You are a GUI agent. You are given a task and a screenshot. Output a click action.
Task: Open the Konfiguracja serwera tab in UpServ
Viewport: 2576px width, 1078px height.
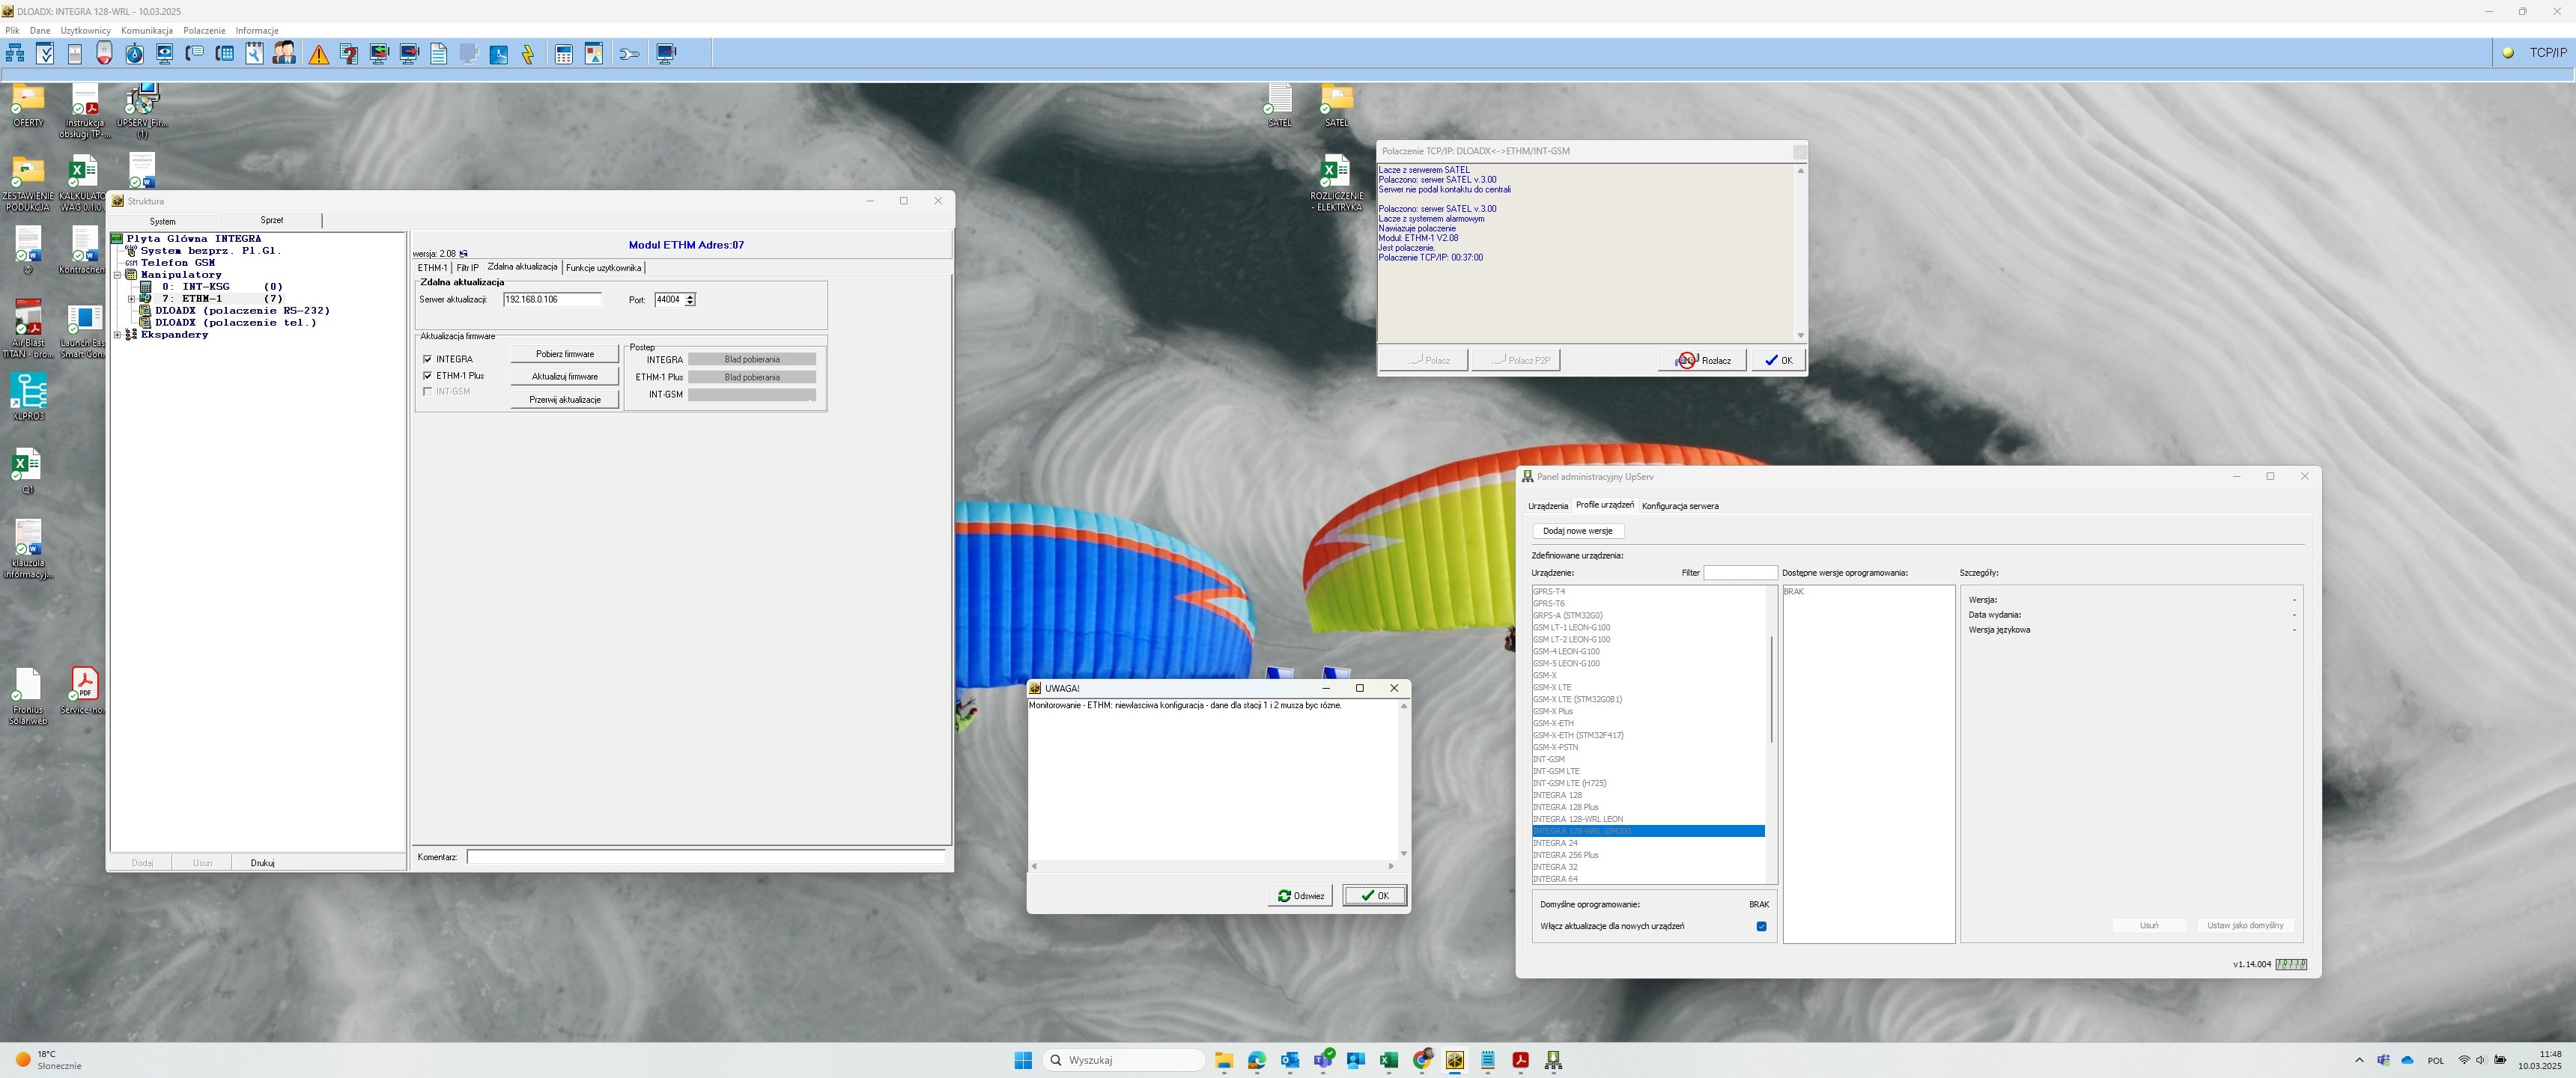pyautogui.click(x=1680, y=506)
